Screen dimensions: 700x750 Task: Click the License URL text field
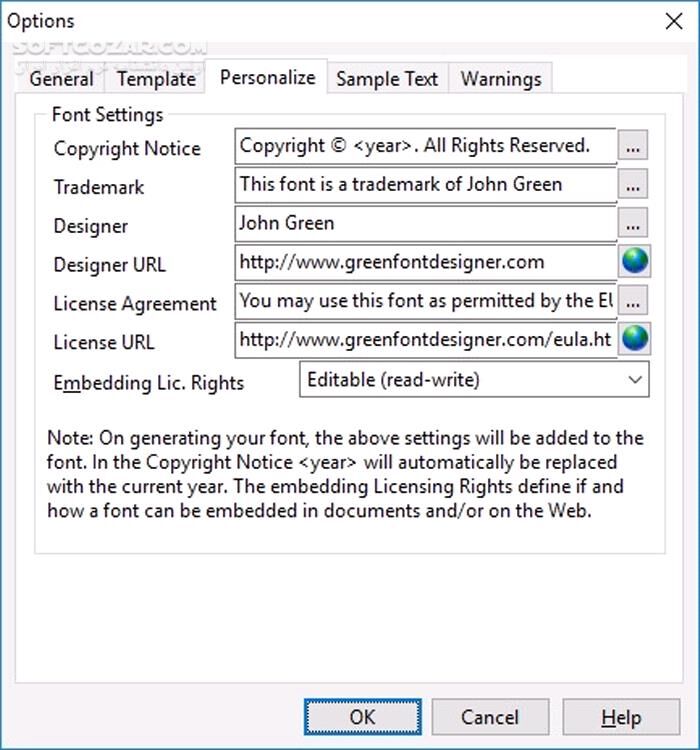(x=425, y=340)
